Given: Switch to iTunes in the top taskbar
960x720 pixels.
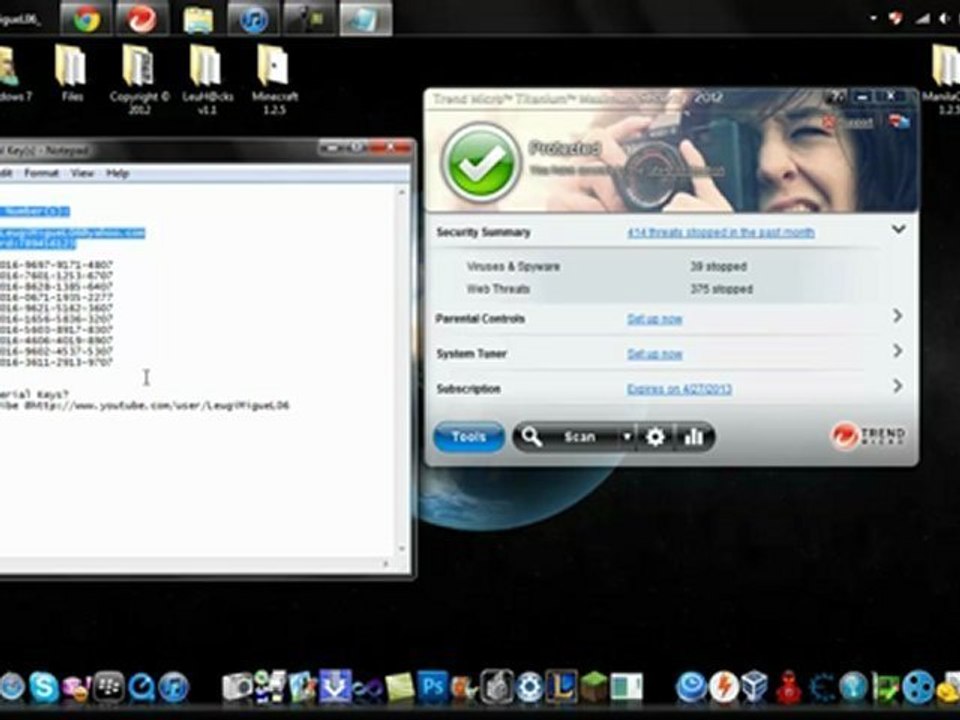Looking at the screenshot, I should [253, 18].
